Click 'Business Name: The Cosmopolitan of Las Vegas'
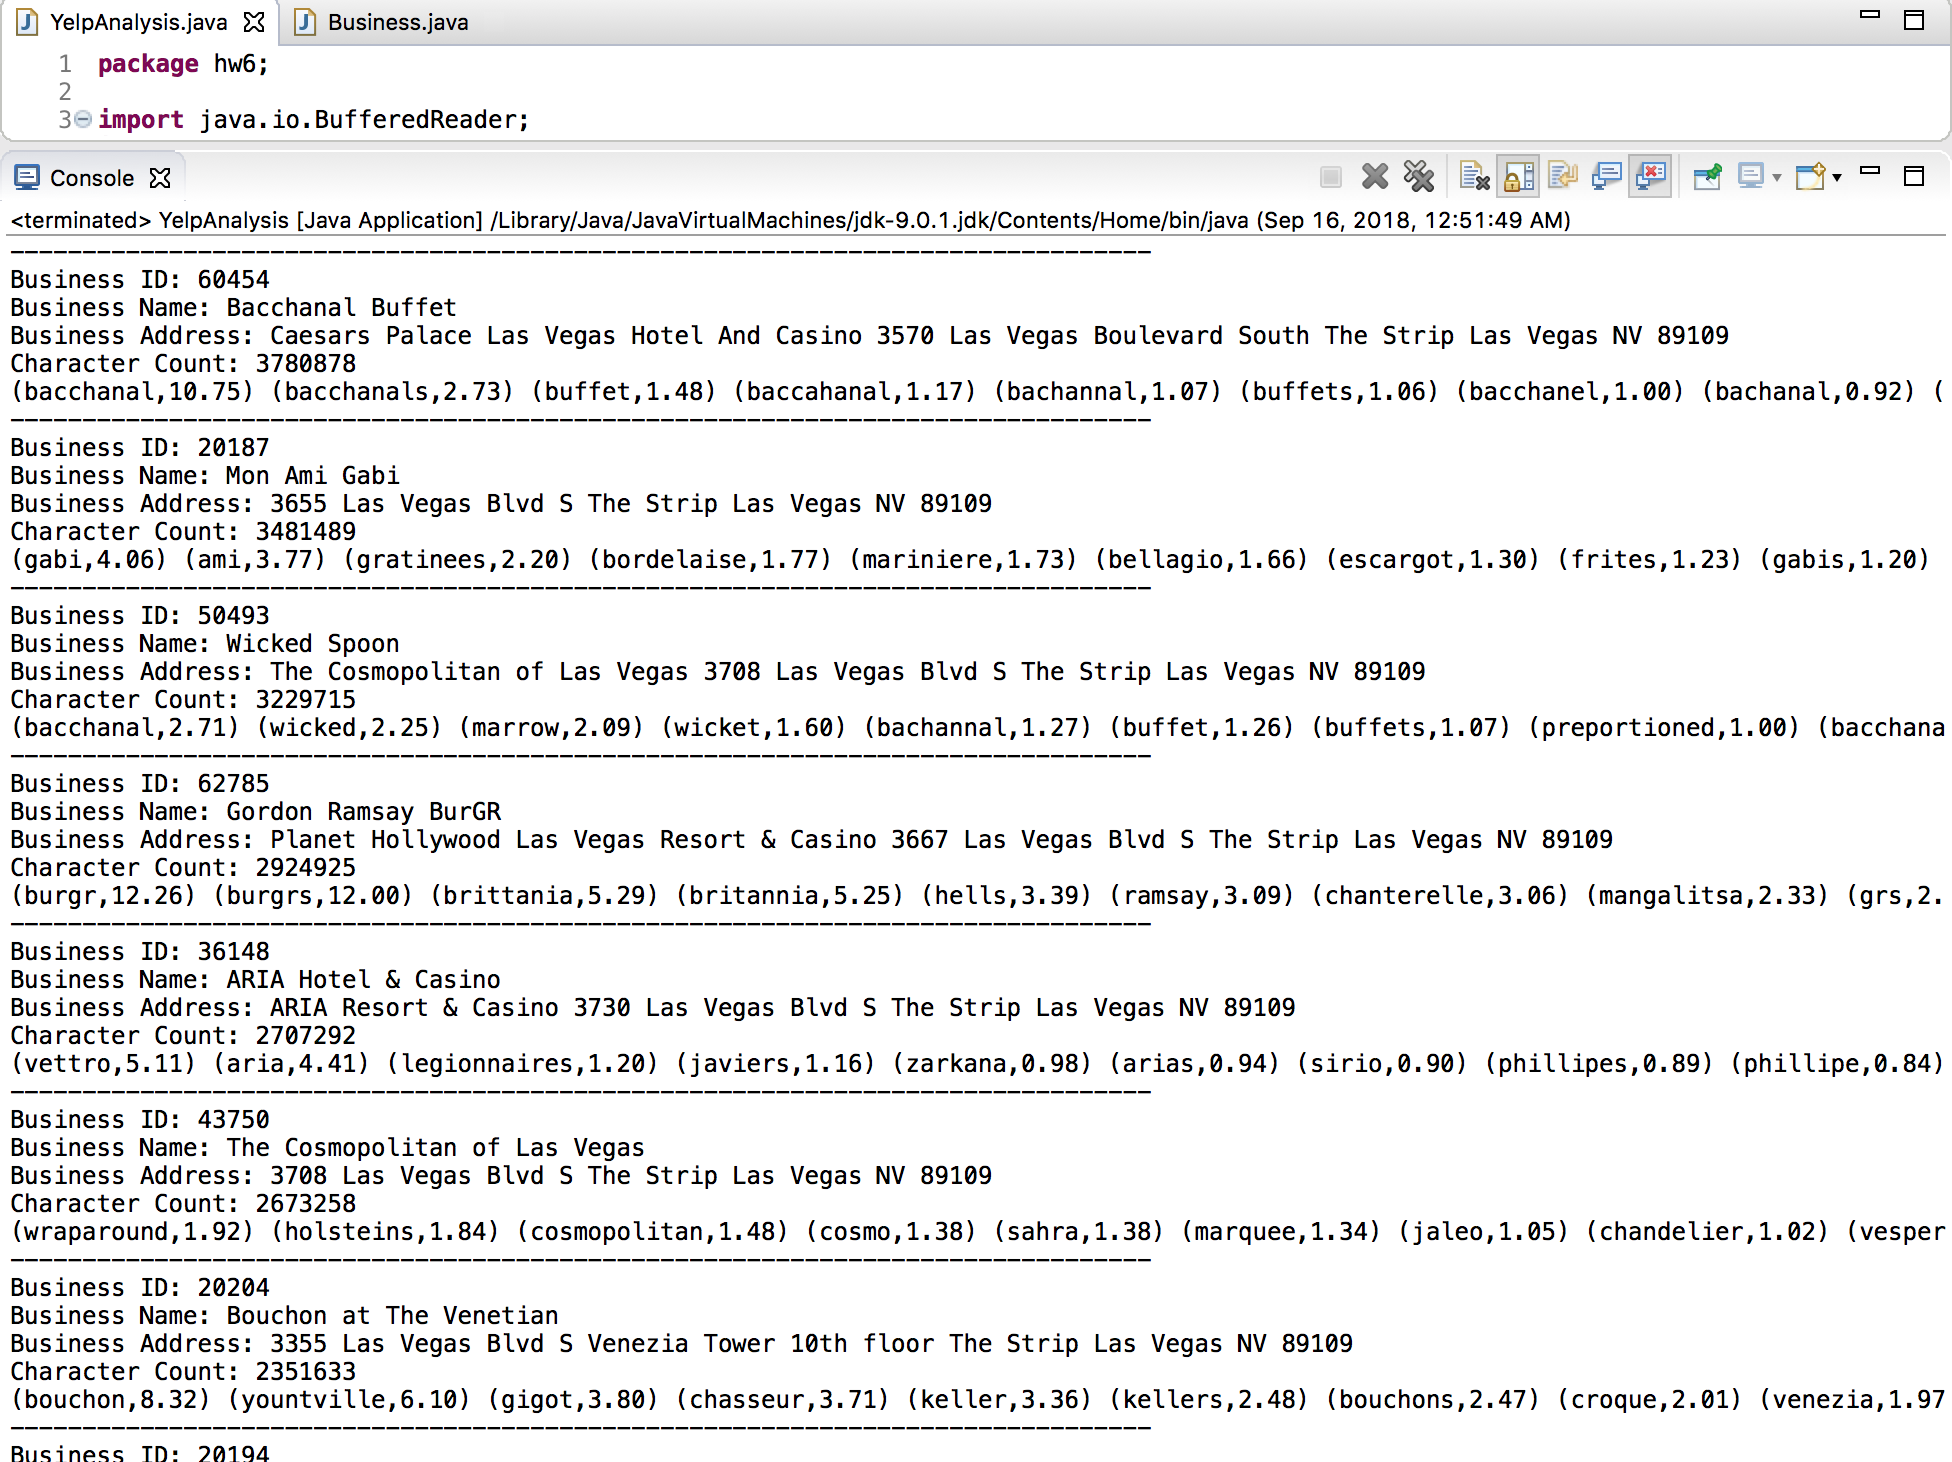 (x=328, y=1147)
